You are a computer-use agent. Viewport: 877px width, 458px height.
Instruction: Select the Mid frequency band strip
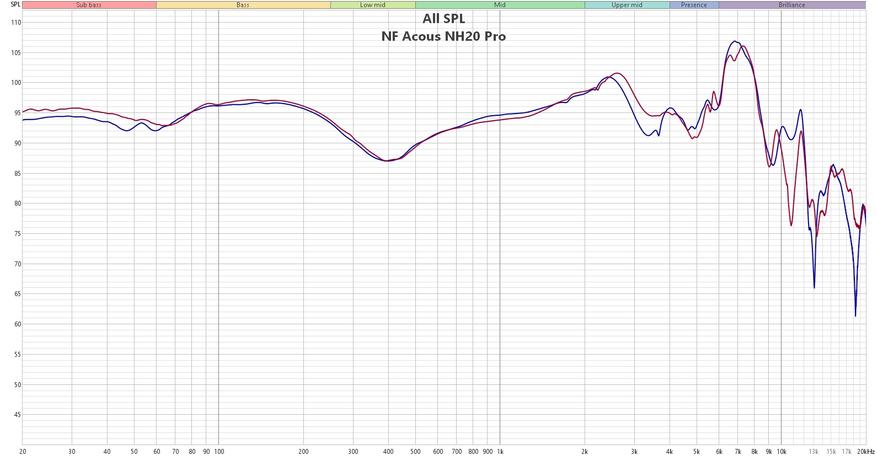click(x=500, y=5)
